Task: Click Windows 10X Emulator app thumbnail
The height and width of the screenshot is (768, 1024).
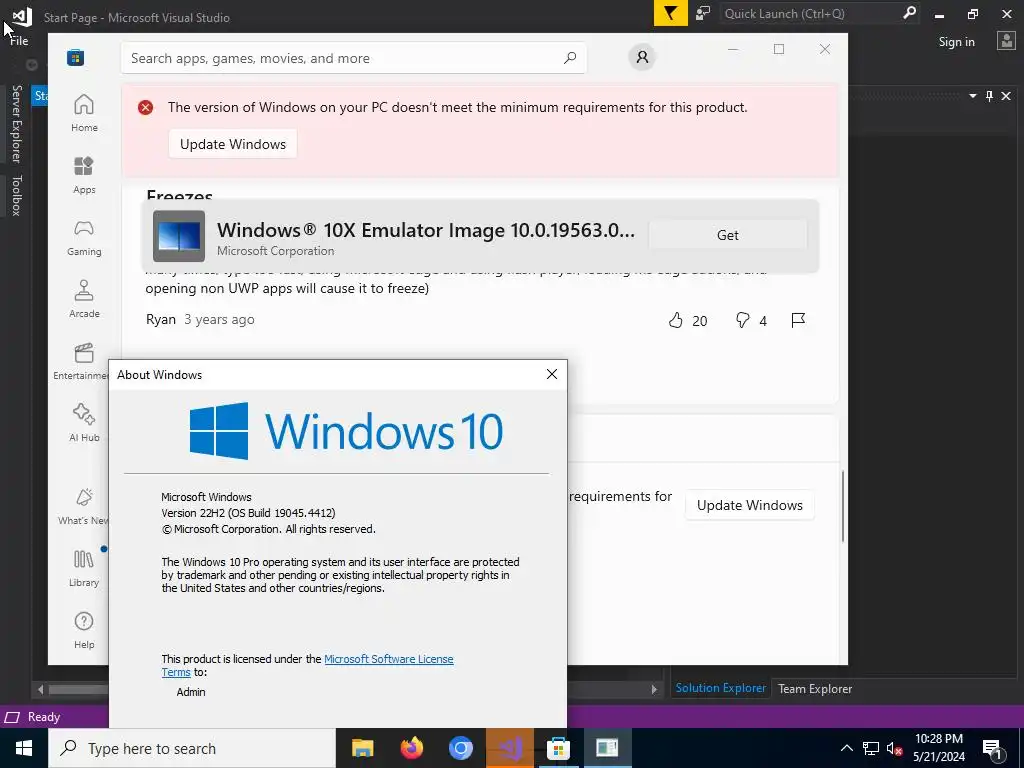Action: [x=179, y=236]
